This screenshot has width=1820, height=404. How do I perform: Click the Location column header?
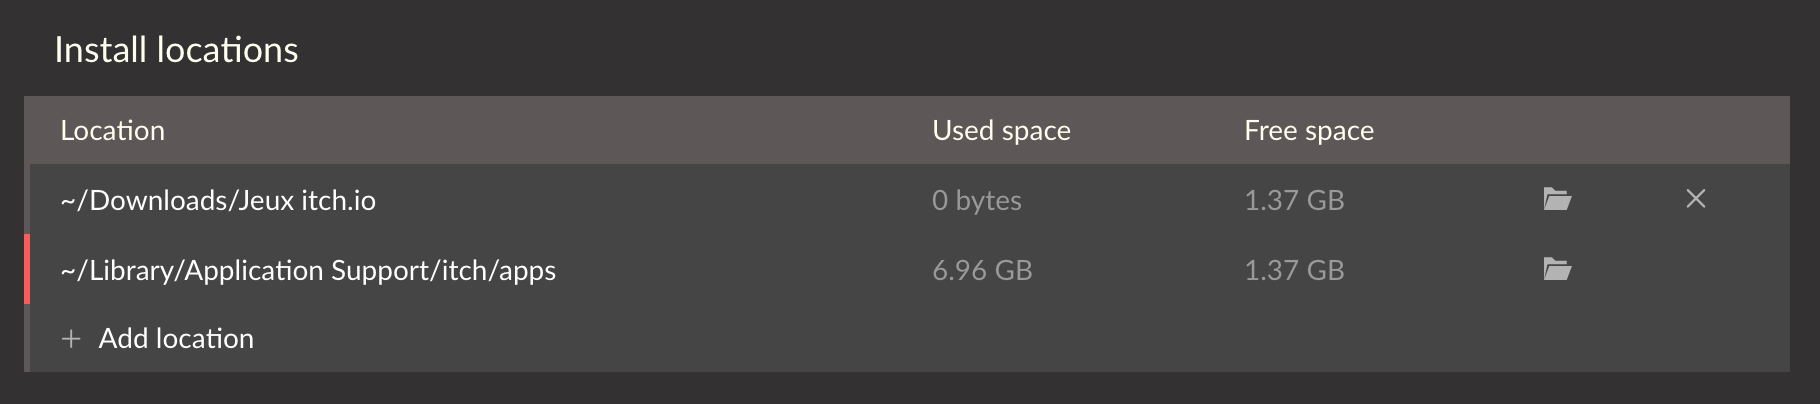113,130
